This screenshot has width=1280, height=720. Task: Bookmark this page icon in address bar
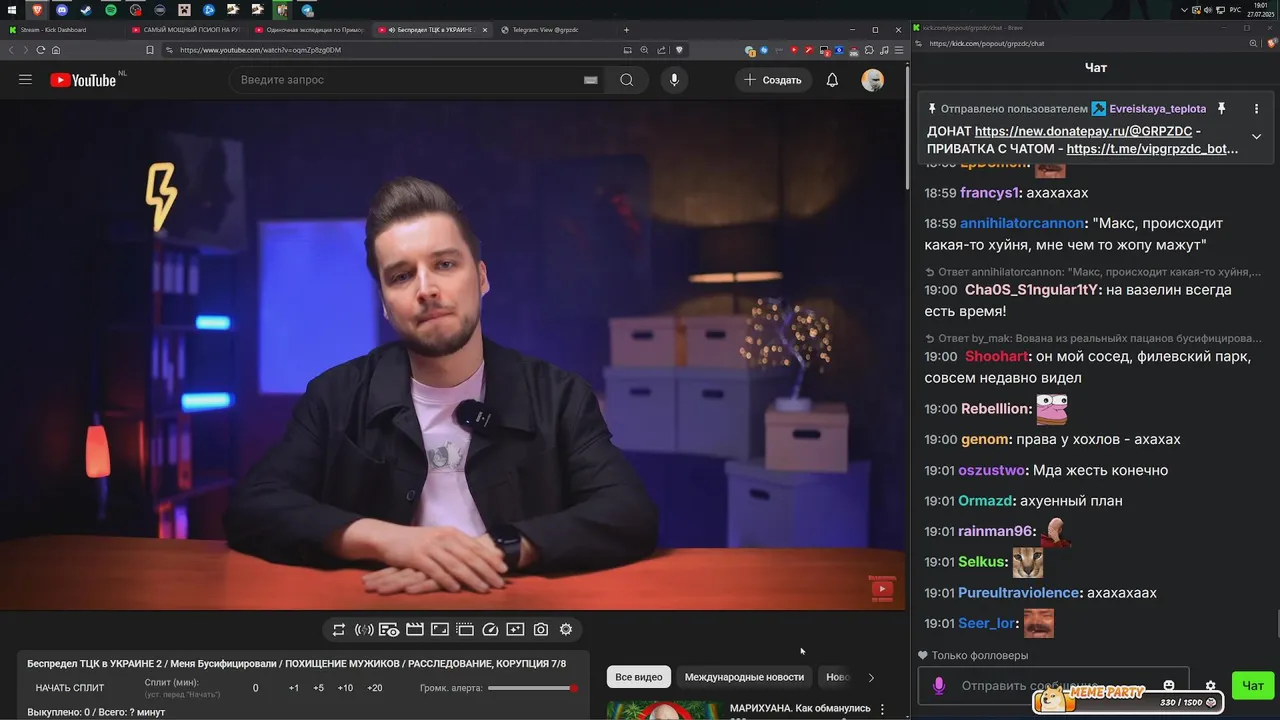pyautogui.click(x=150, y=50)
